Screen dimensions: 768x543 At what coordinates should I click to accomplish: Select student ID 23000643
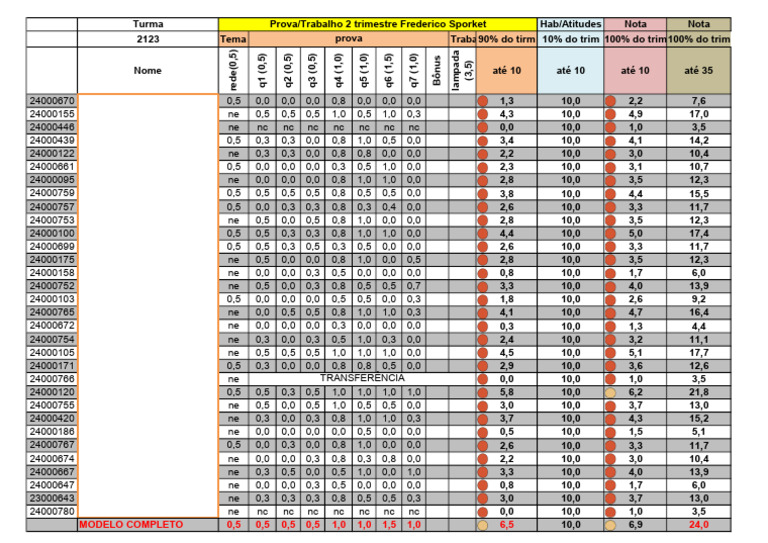(52, 498)
